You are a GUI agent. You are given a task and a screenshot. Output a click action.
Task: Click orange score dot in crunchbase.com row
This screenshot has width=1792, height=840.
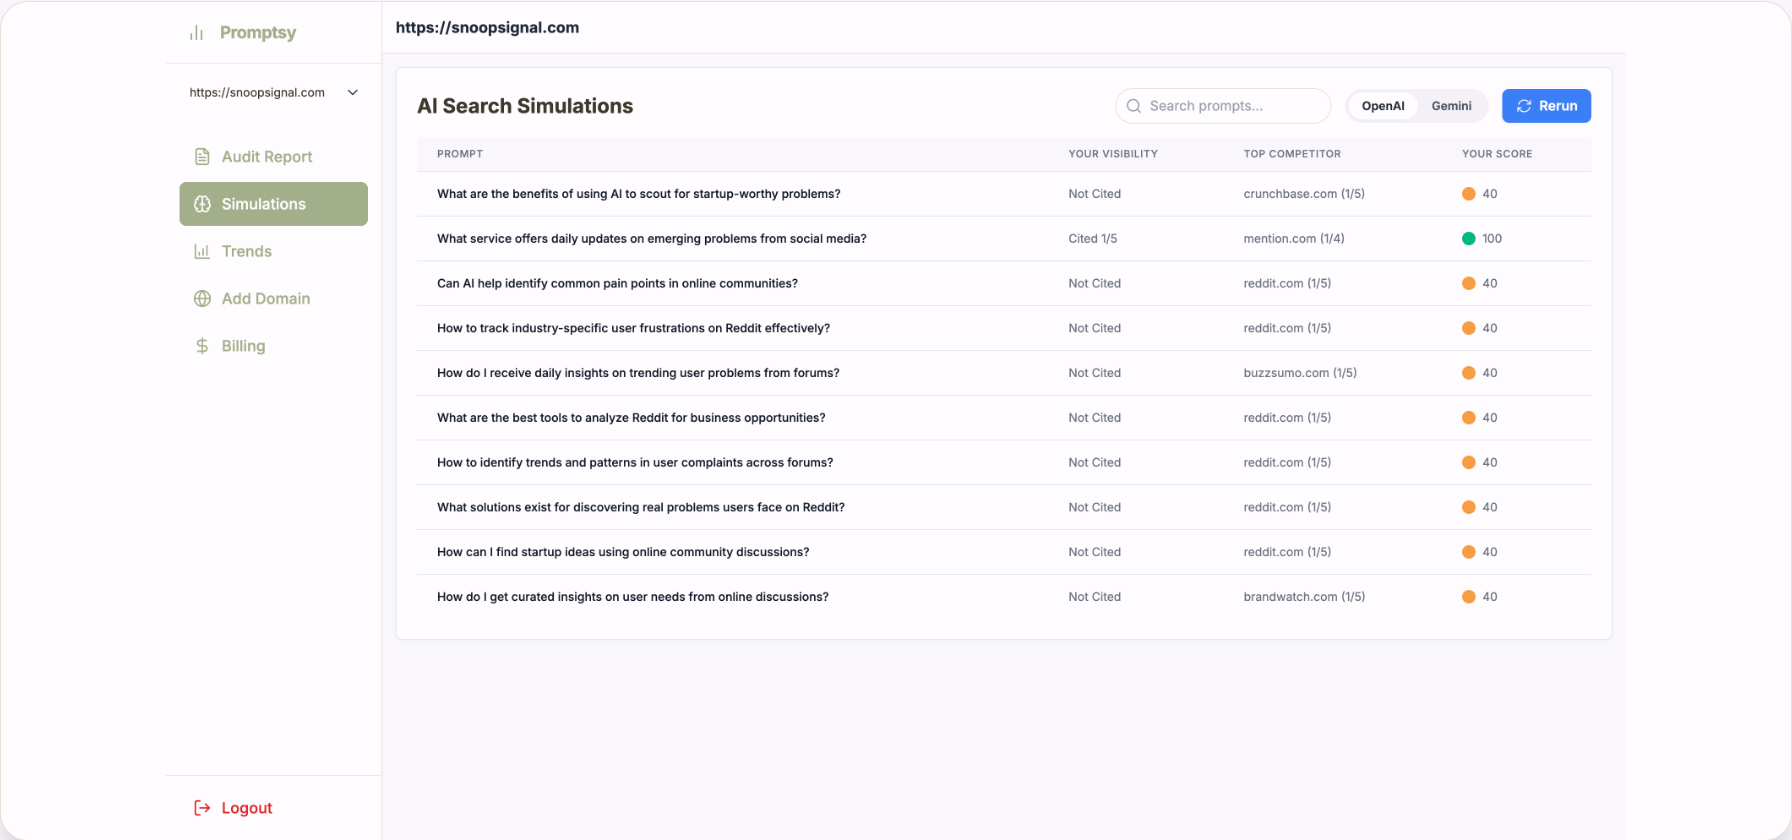1469,194
